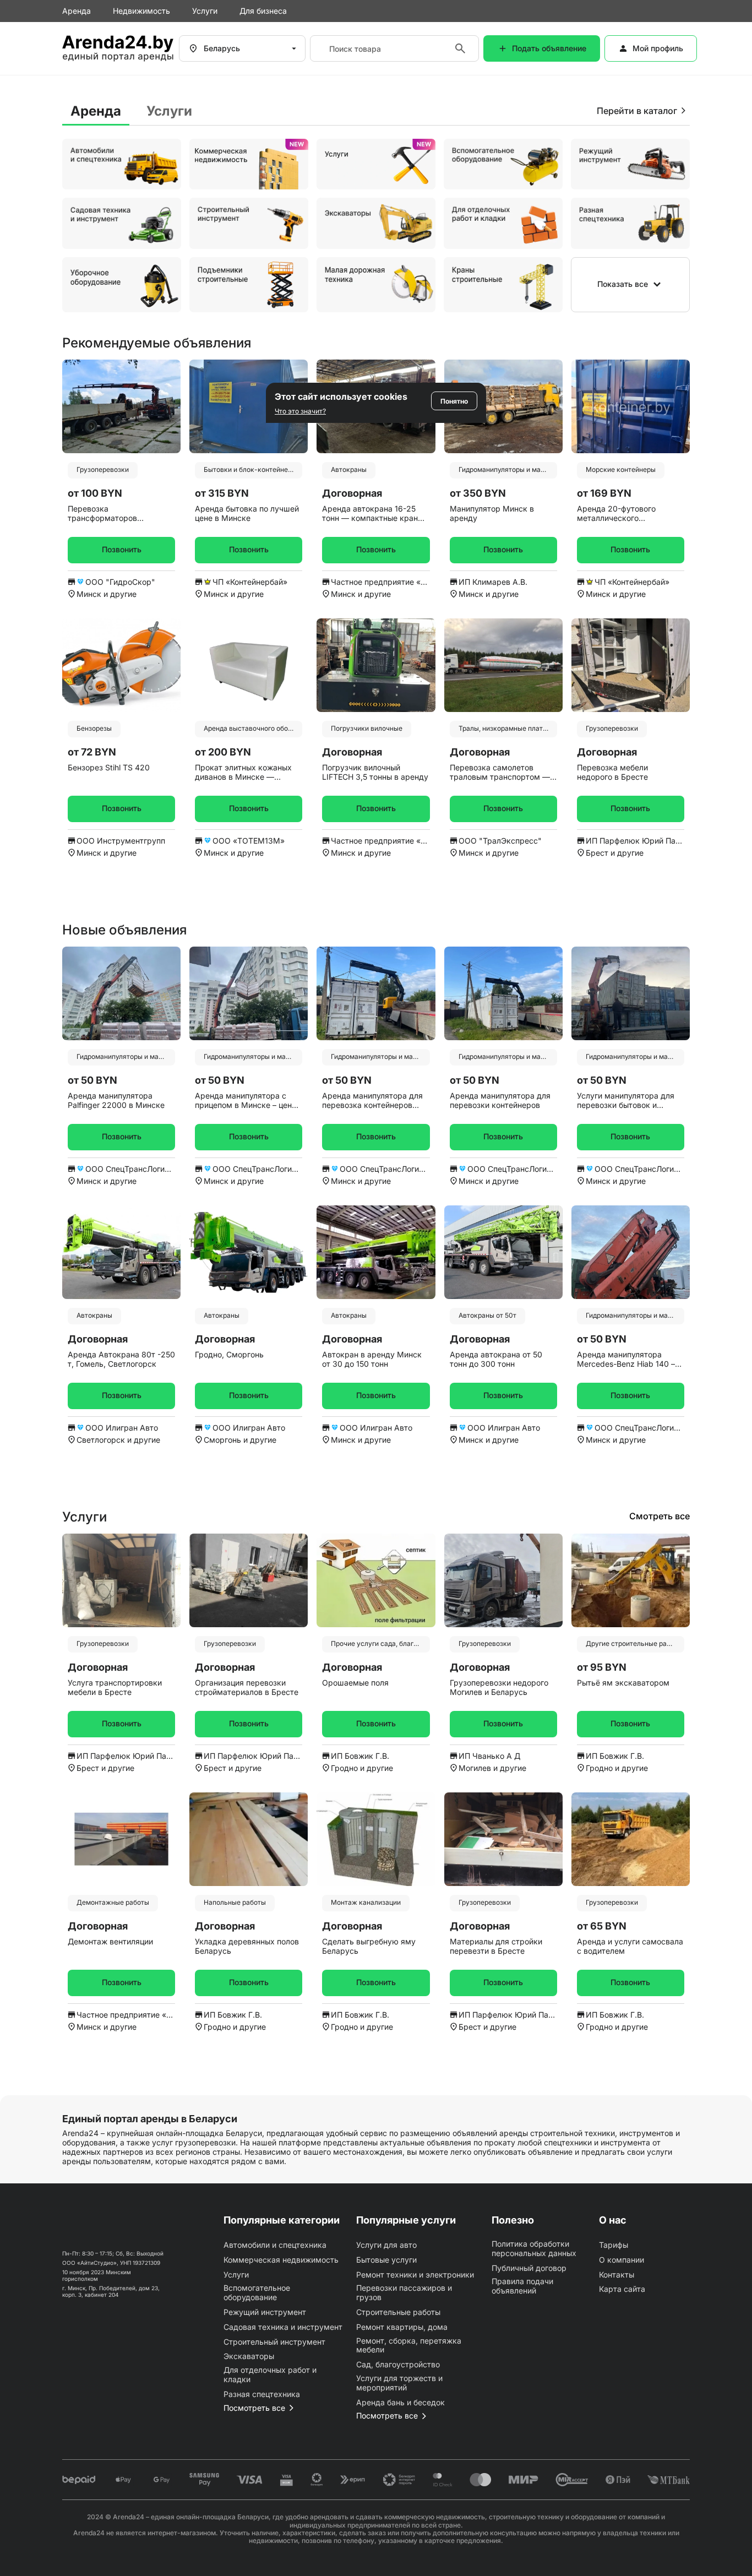This screenshot has width=752, height=2576.
Task: Select the Уборочное оборудование category tile
Action: [121, 285]
